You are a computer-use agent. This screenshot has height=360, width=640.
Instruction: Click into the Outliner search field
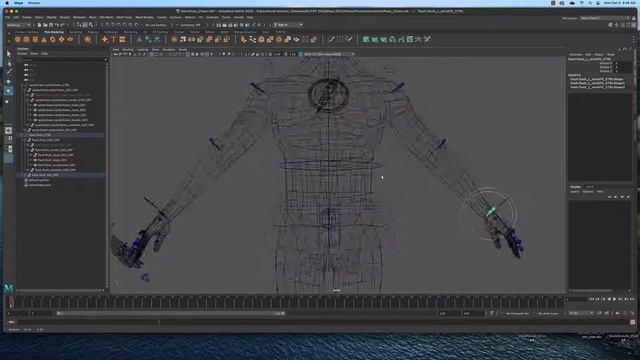point(64,60)
